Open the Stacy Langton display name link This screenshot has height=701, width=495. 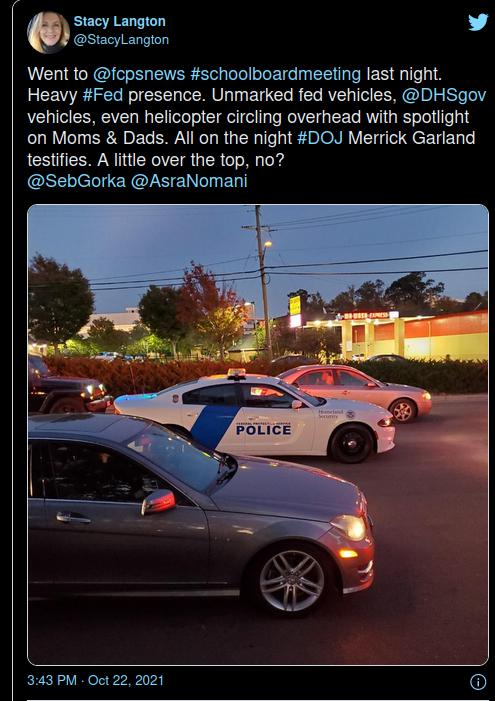pyautogui.click(x=119, y=21)
